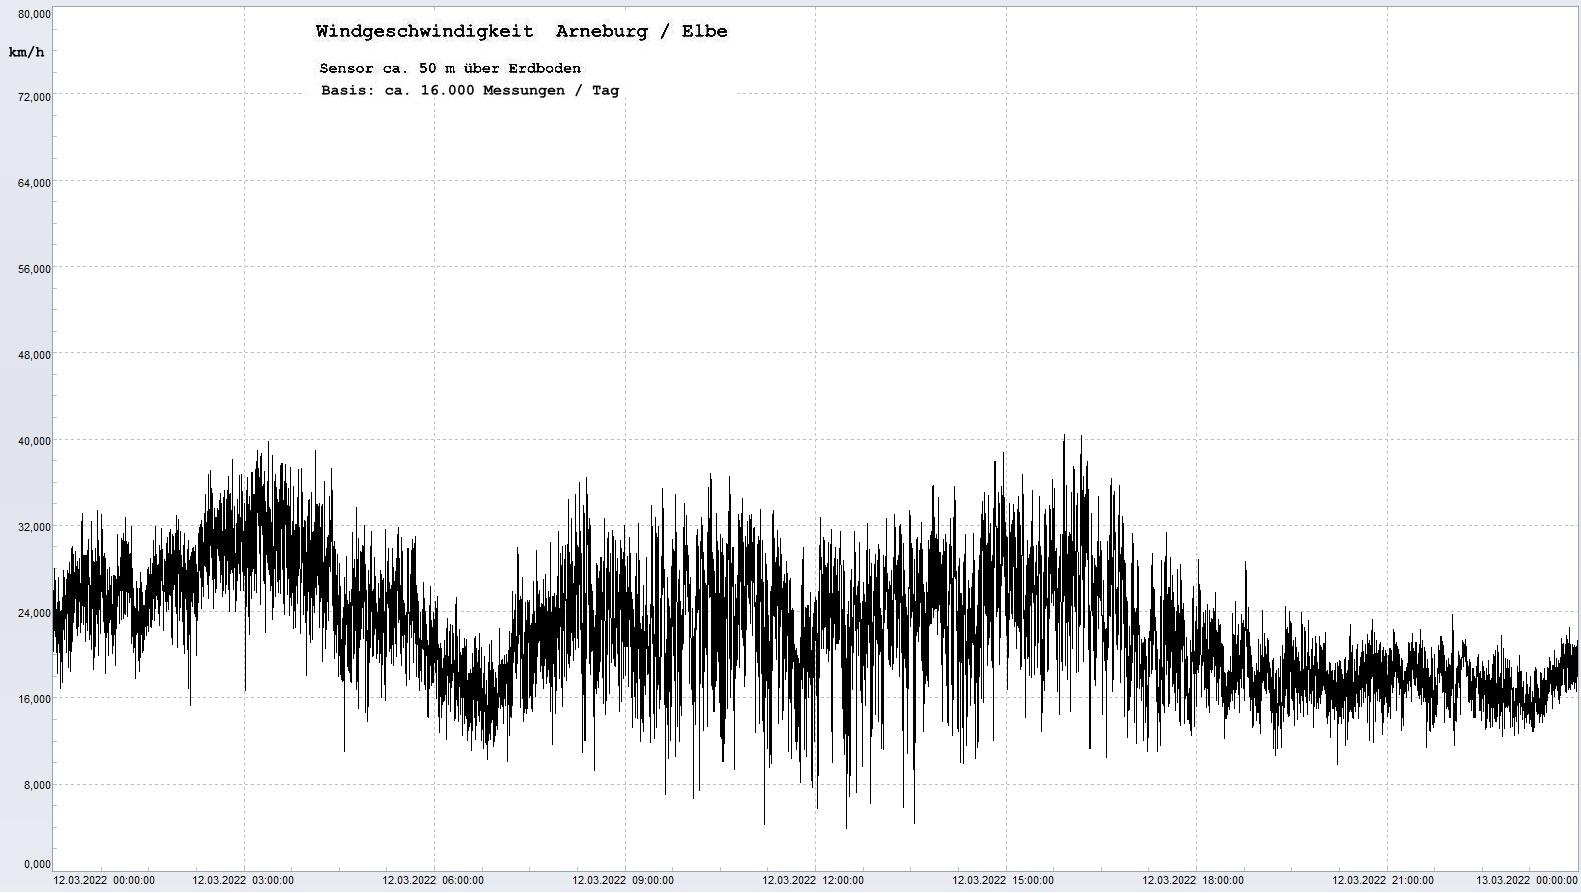Select the 13.03.2022 00:00:00 time label
Viewport: 1581px width, 893px height.
click(x=1527, y=880)
